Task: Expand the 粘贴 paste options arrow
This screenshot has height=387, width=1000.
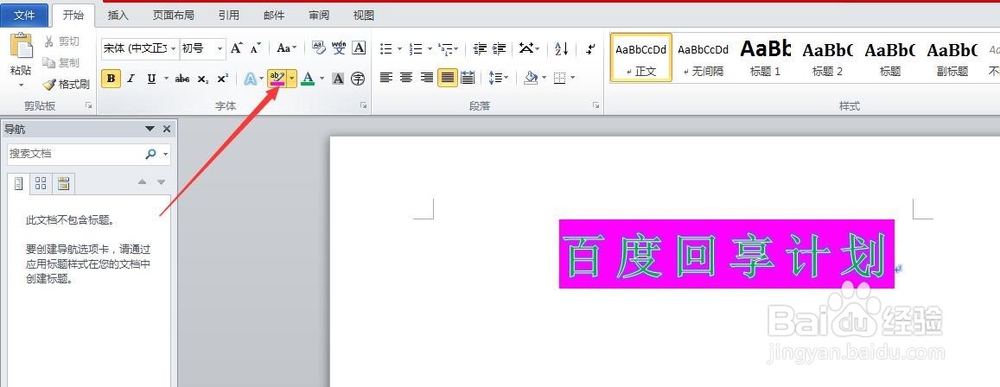Action: click(21, 85)
